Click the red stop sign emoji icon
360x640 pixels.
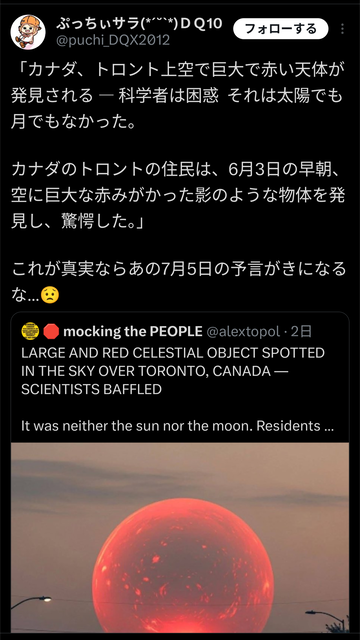click(x=51, y=331)
